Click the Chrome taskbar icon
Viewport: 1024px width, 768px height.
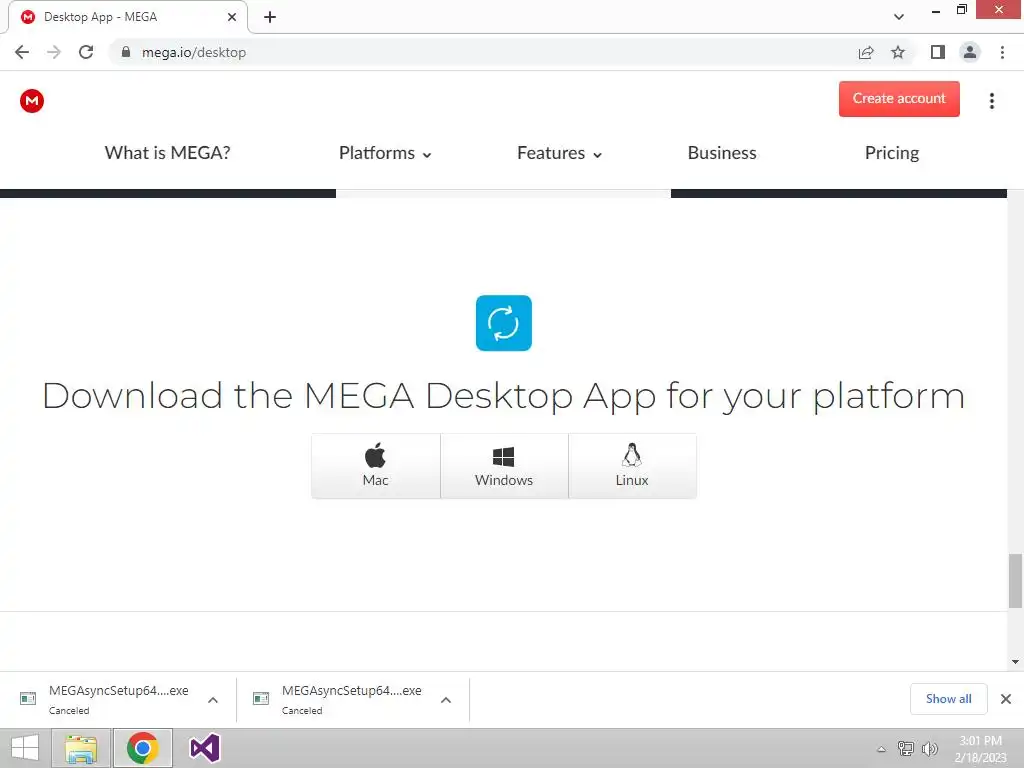click(142, 748)
